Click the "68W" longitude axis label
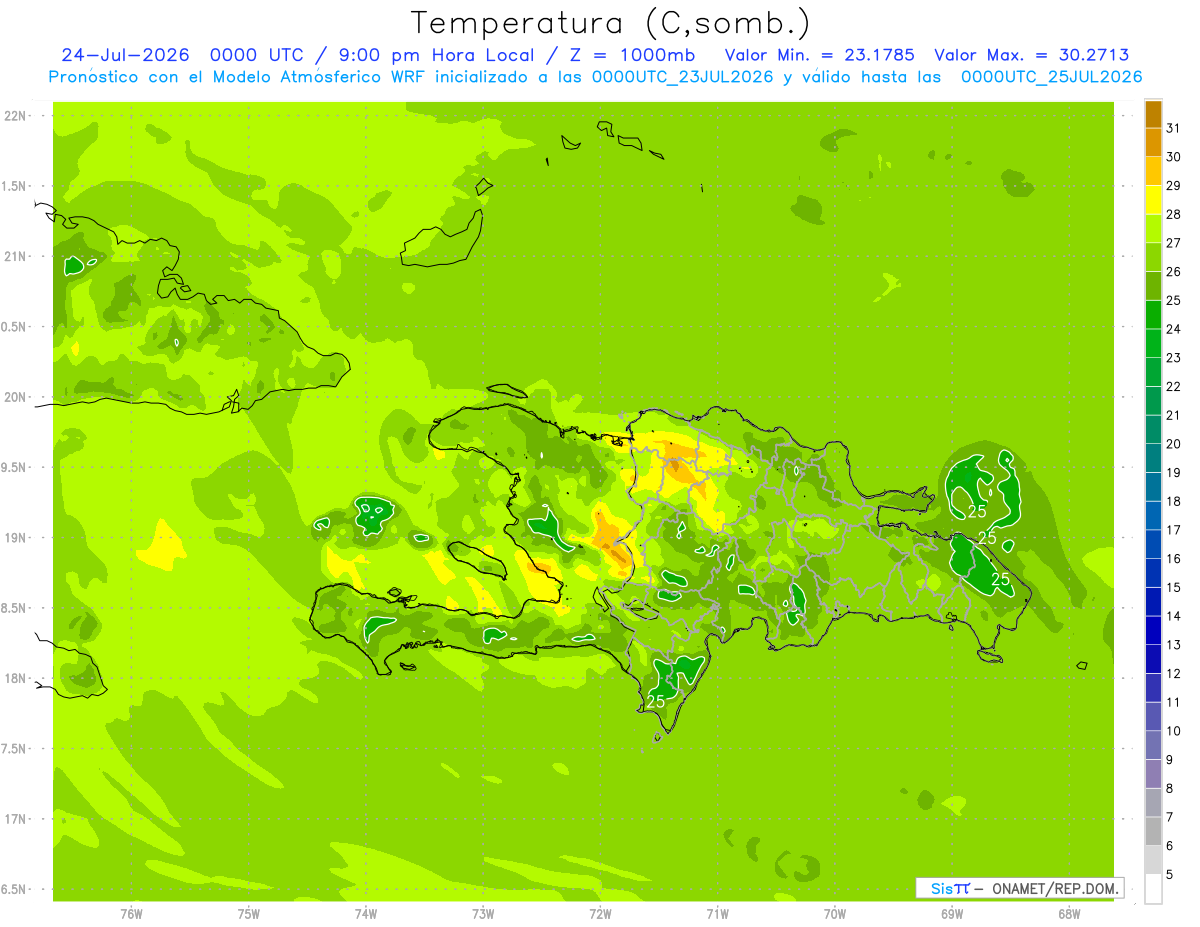Image resolution: width=1200 pixels, height=927 pixels. click(1068, 913)
